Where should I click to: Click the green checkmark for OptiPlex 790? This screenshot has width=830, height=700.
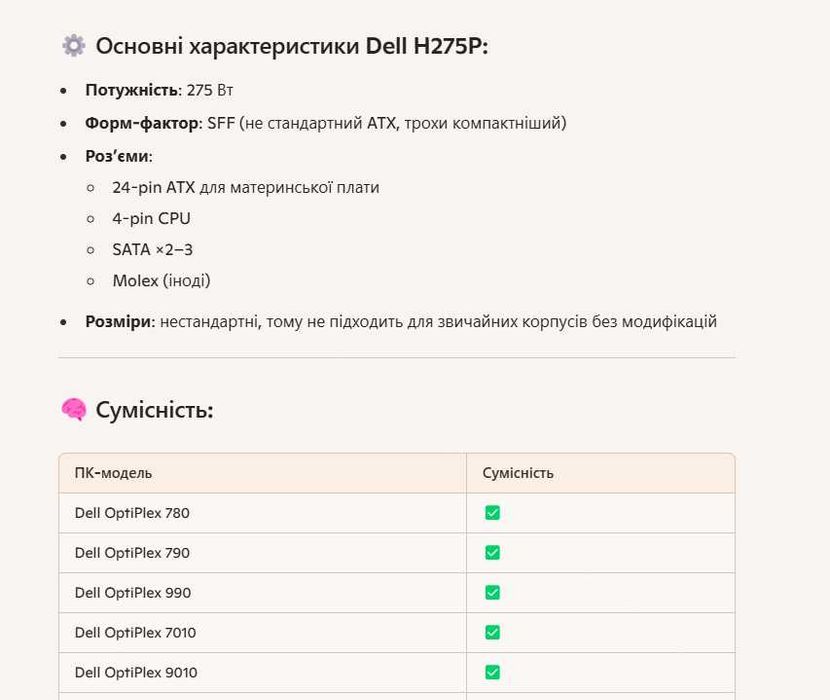492,553
